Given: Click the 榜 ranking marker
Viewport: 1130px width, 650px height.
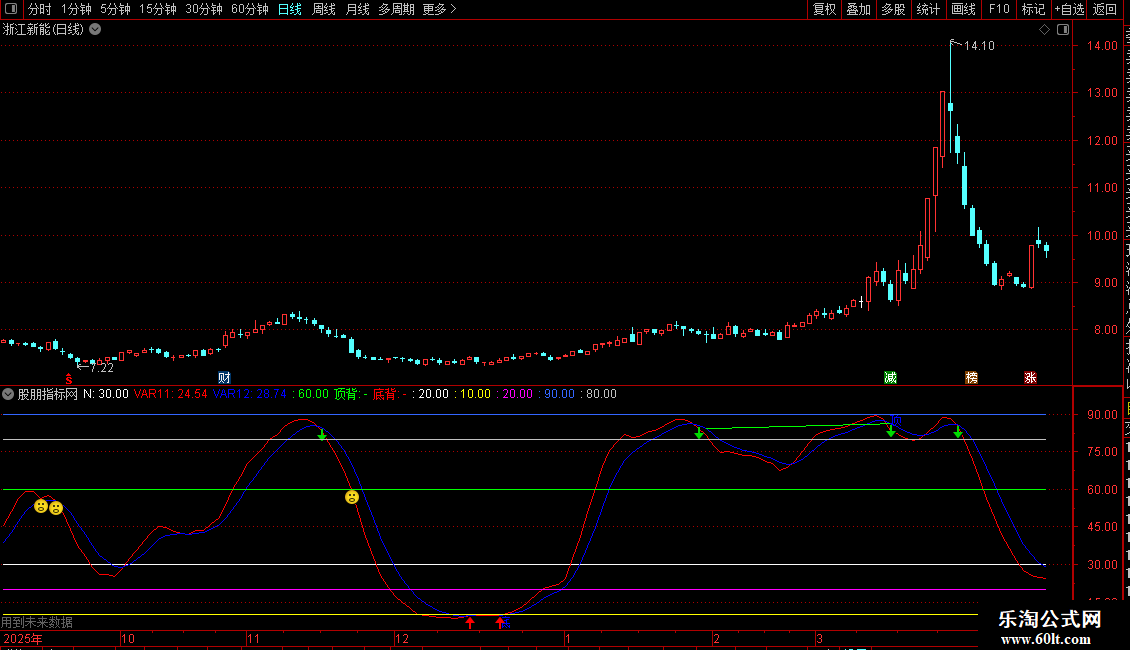Looking at the screenshot, I should pos(971,378).
